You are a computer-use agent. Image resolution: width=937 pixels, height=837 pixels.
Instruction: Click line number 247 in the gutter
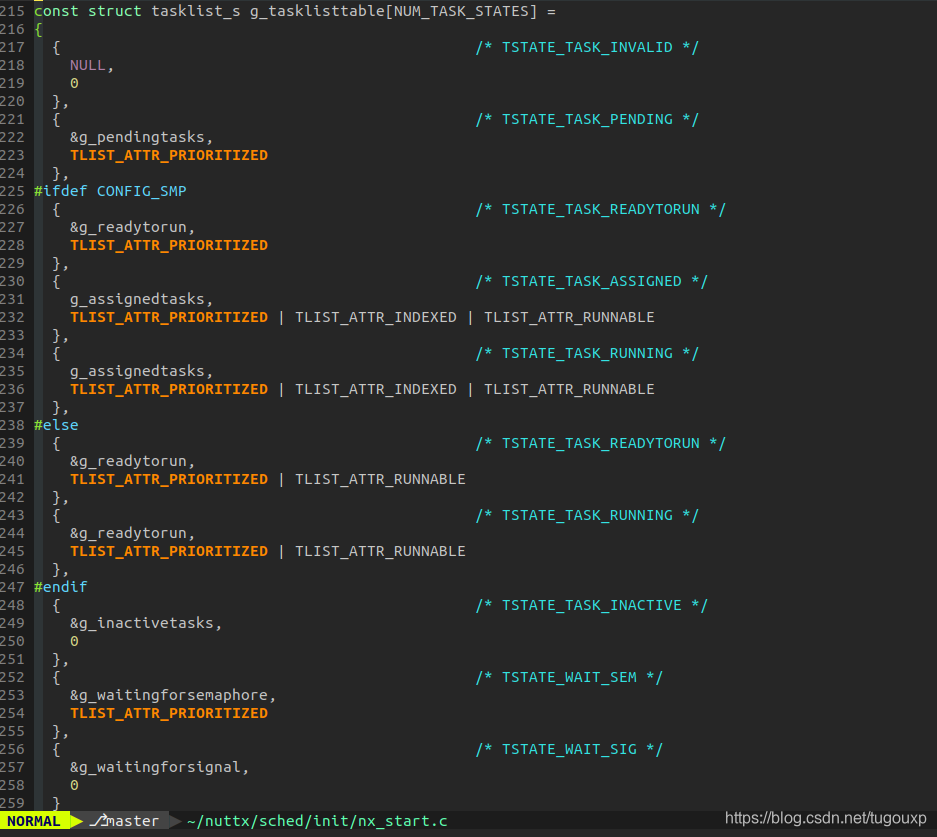[13, 587]
